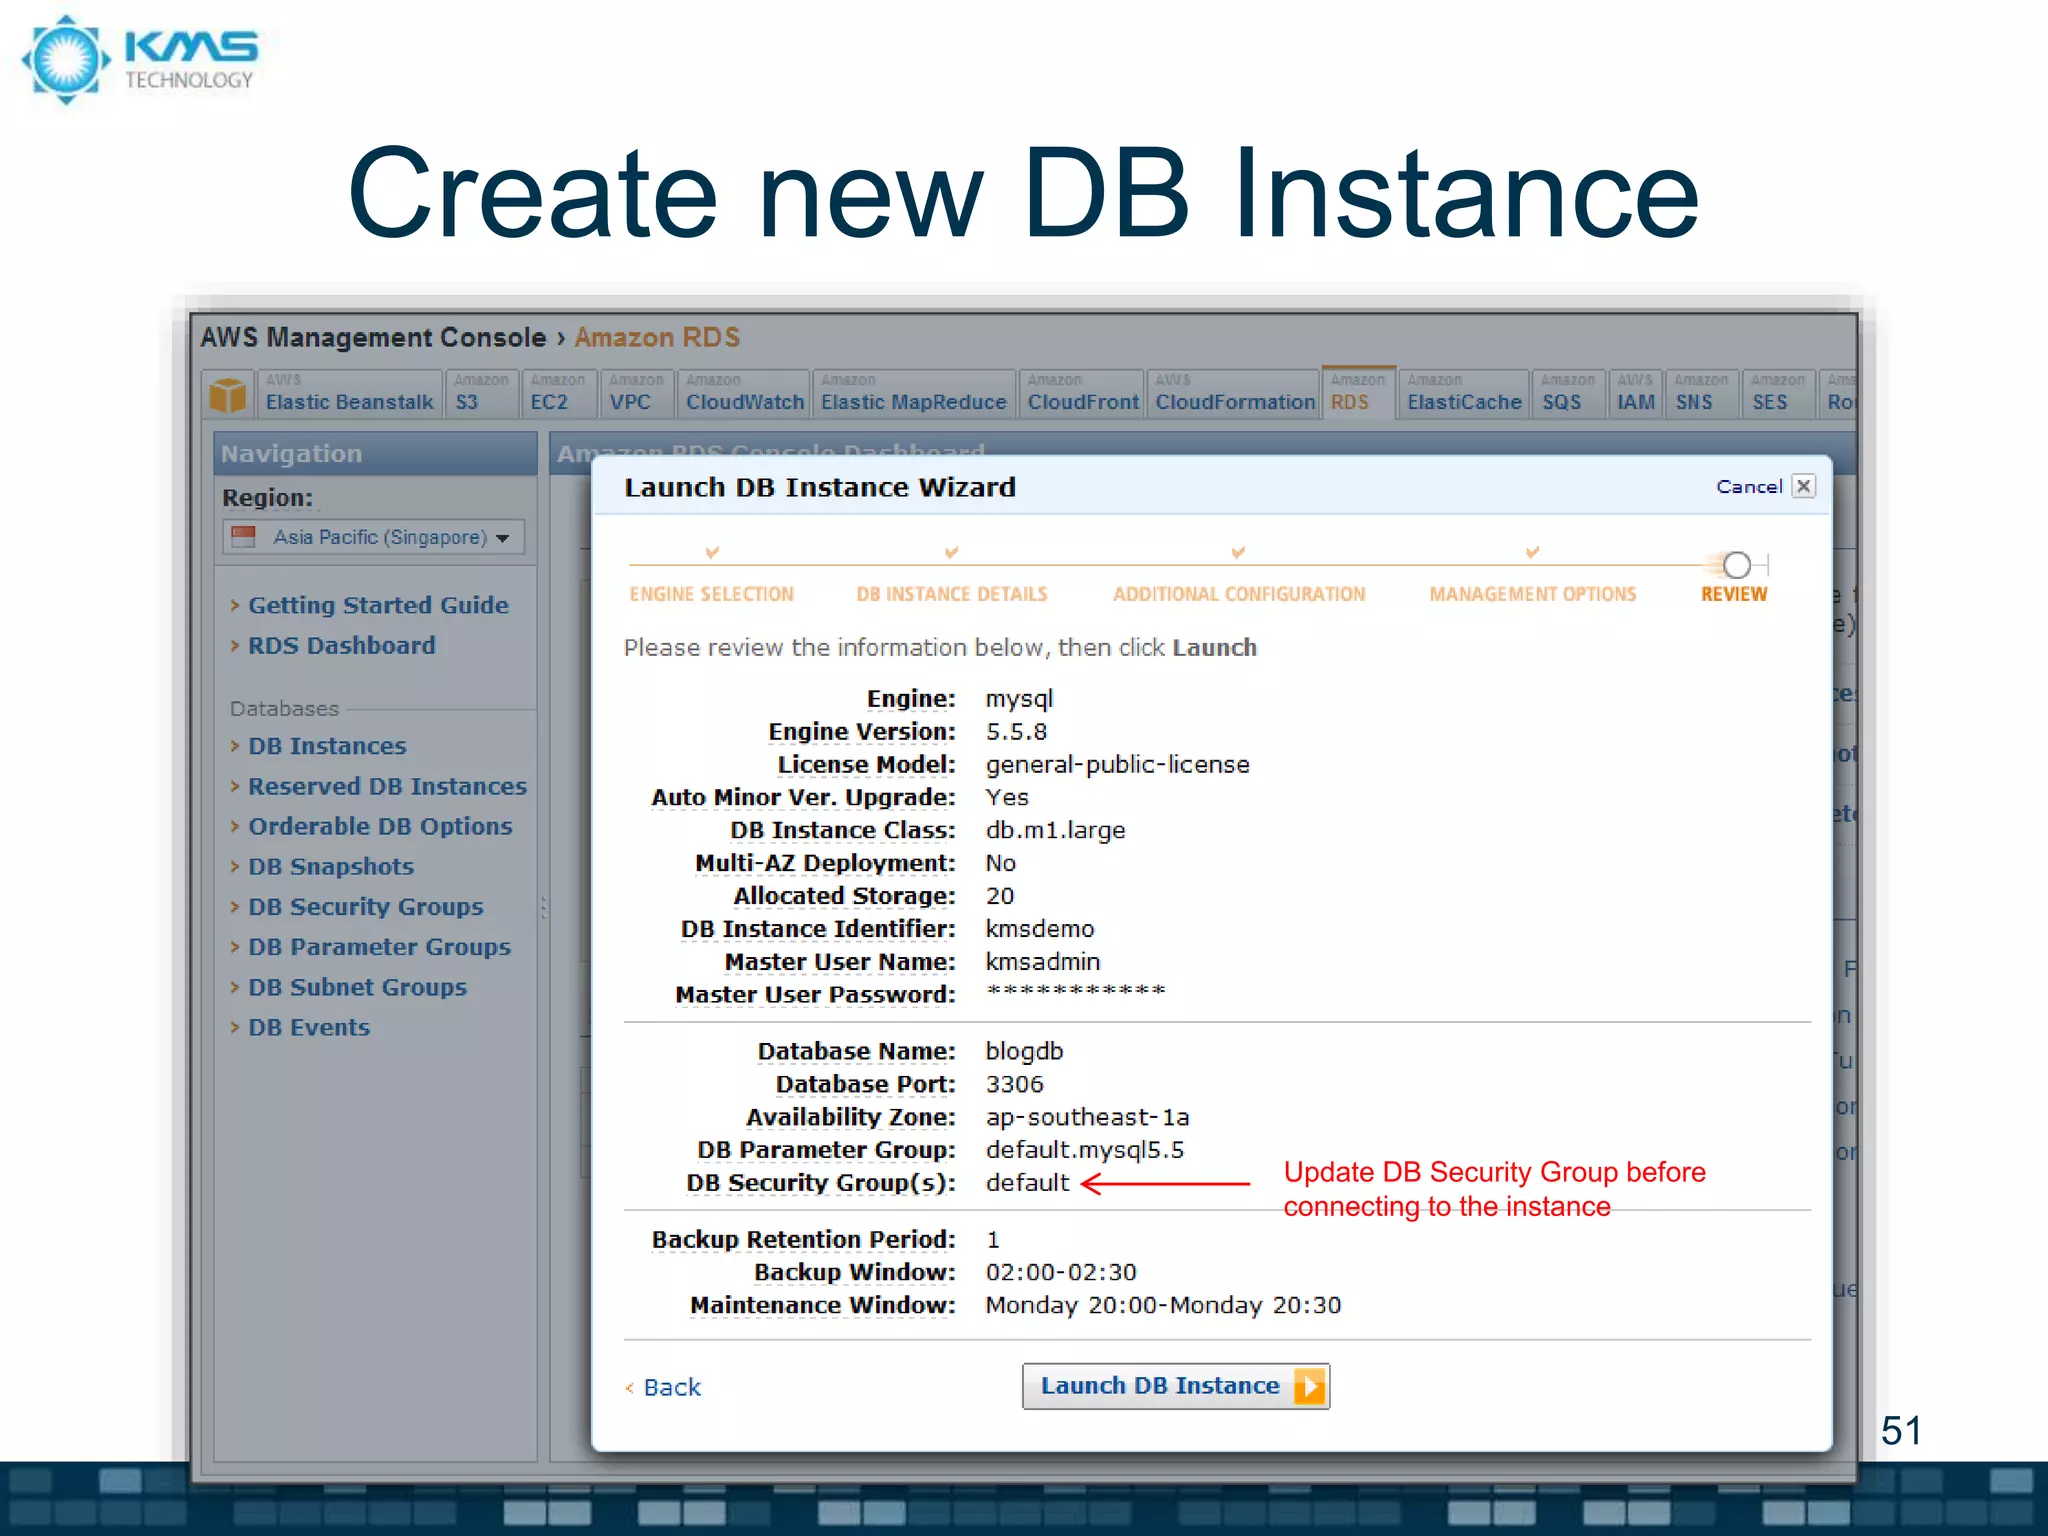Click the Management Options wizard step
2048x1536 pixels.
click(x=1532, y=594)
